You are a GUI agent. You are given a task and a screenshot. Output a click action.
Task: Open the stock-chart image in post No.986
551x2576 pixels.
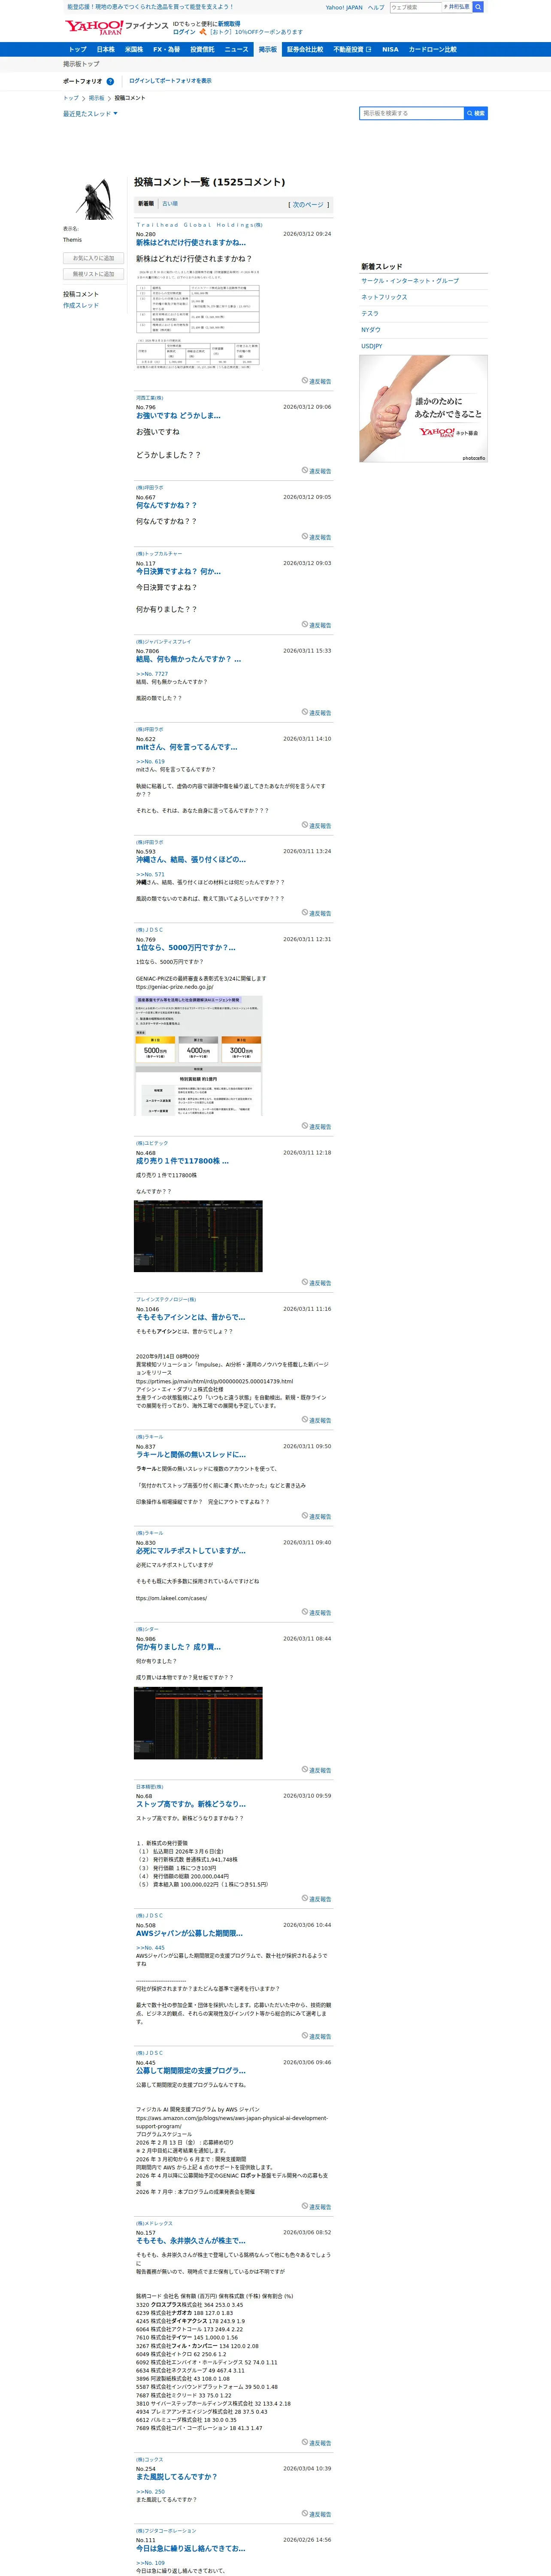tap(198, 1723)
